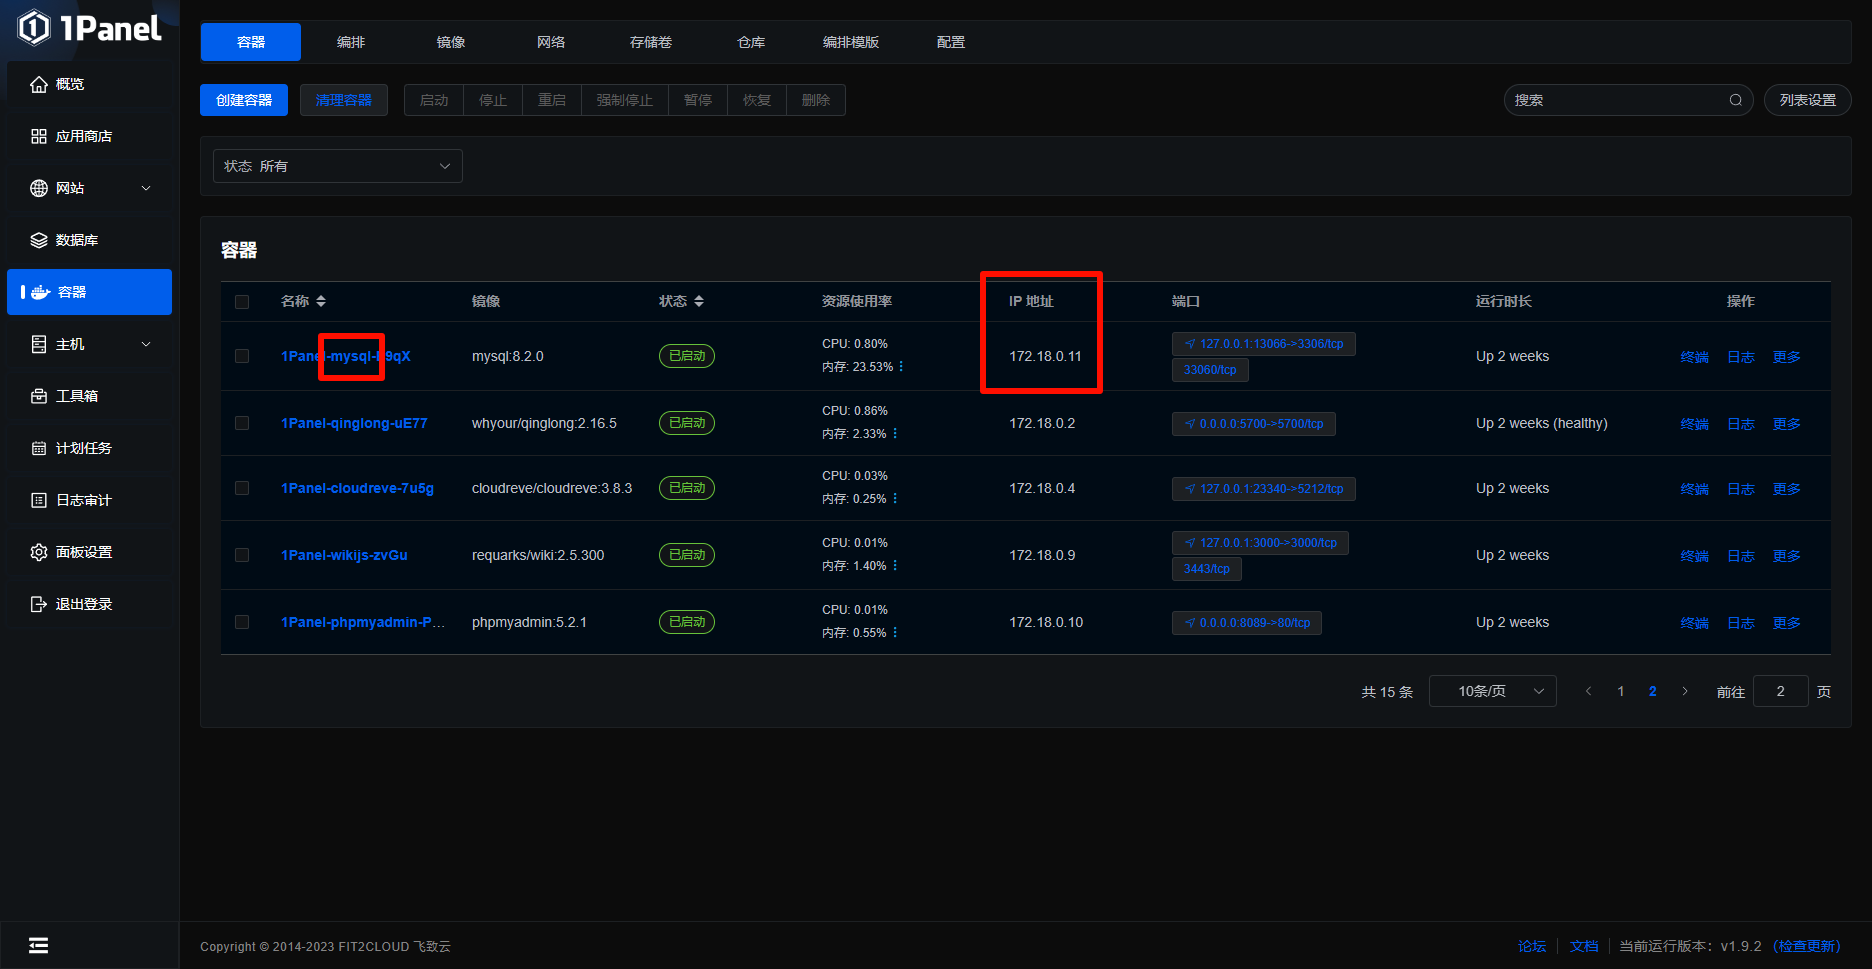Switch to the 编排 tab
The height and width of the screenshot is (969, 1872).
[351, 42]
